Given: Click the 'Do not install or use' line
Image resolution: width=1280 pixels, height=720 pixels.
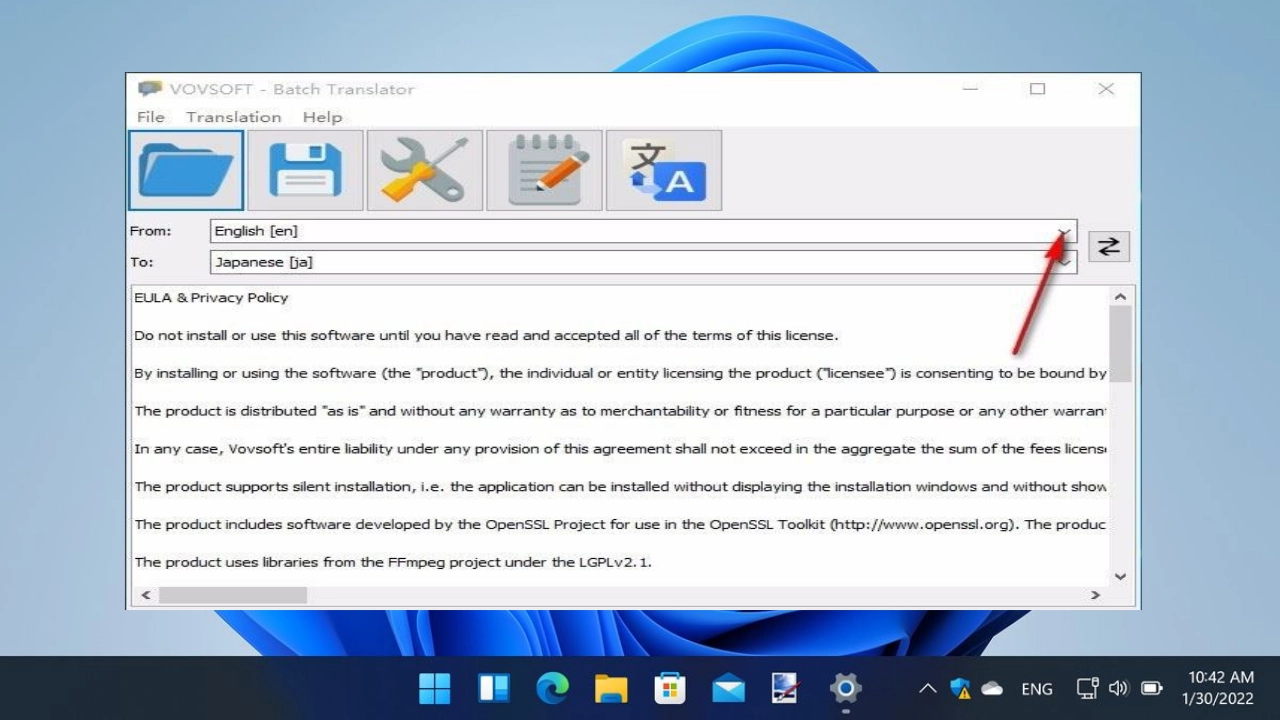Looking at the screenshot, I should tap(486, 336).
